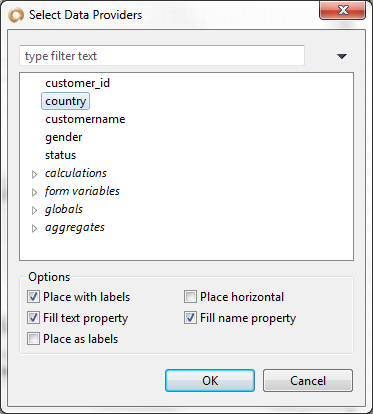The height and width of the screenshot is (414, 373).
Task: Expand the form variables node
Action: coord(34,192)
